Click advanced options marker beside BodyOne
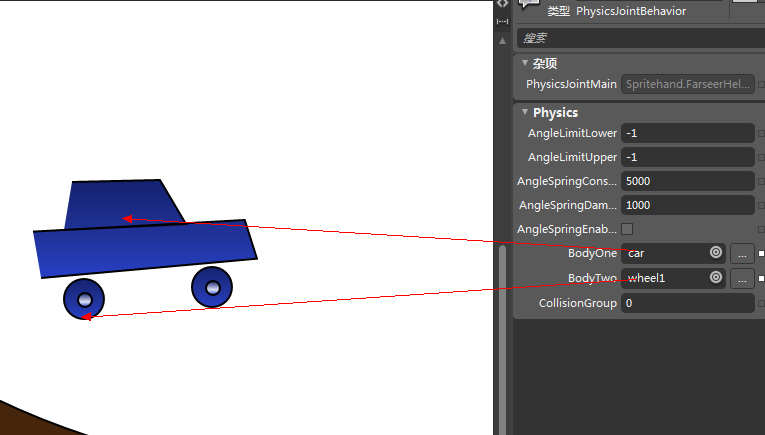The image size is (765, 435). [761, 254]
